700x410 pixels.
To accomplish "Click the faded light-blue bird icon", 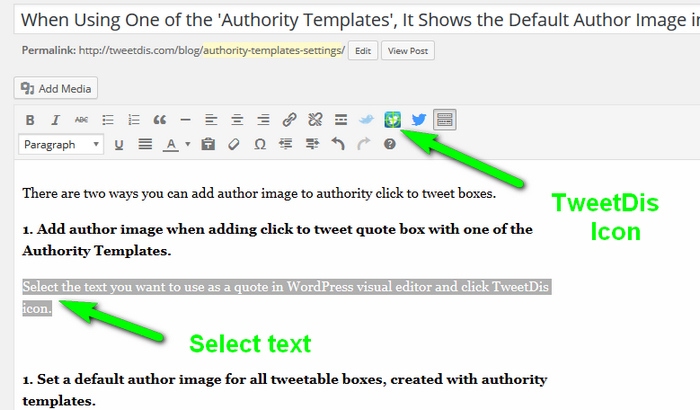I will [367, 120].
